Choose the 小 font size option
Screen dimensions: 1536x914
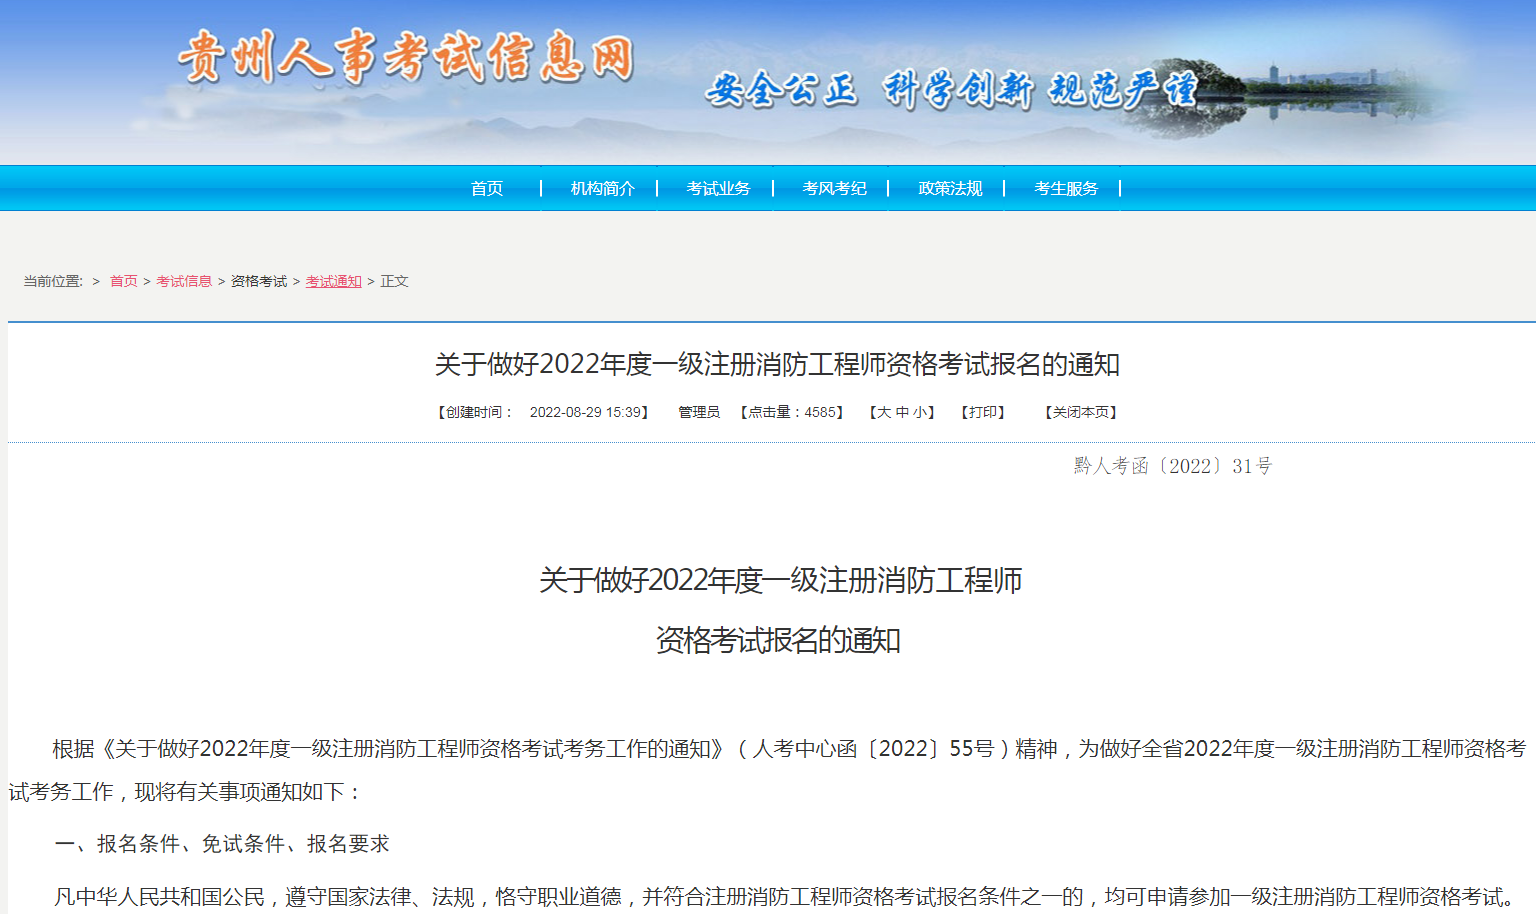(919, 412)
